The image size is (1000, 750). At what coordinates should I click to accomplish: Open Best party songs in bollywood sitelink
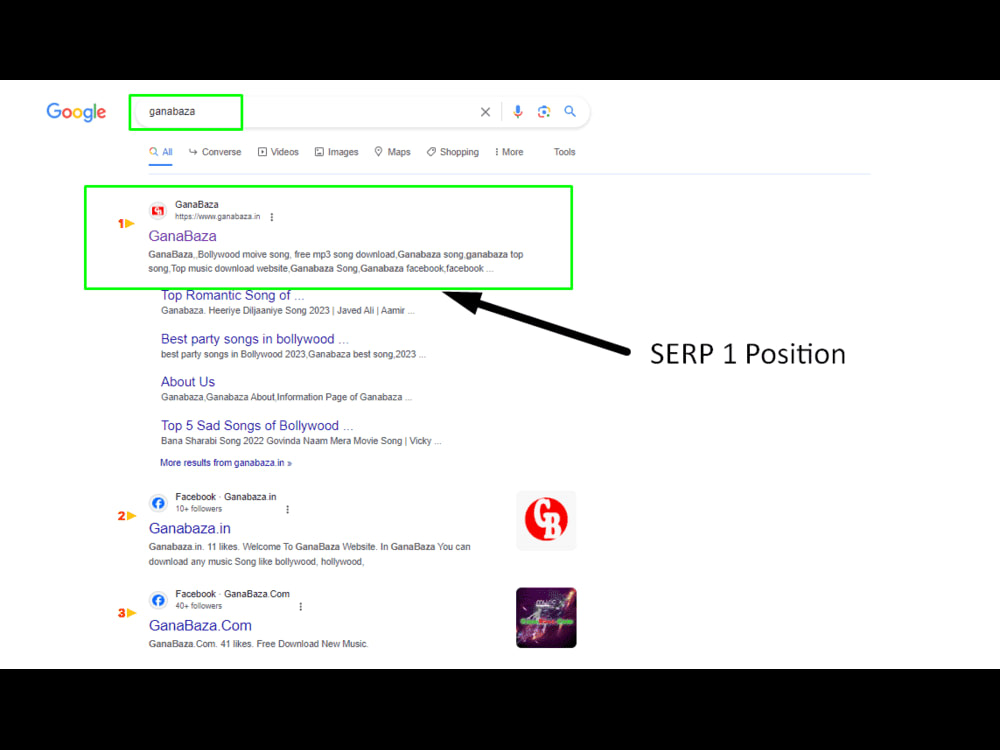[254, 339]
